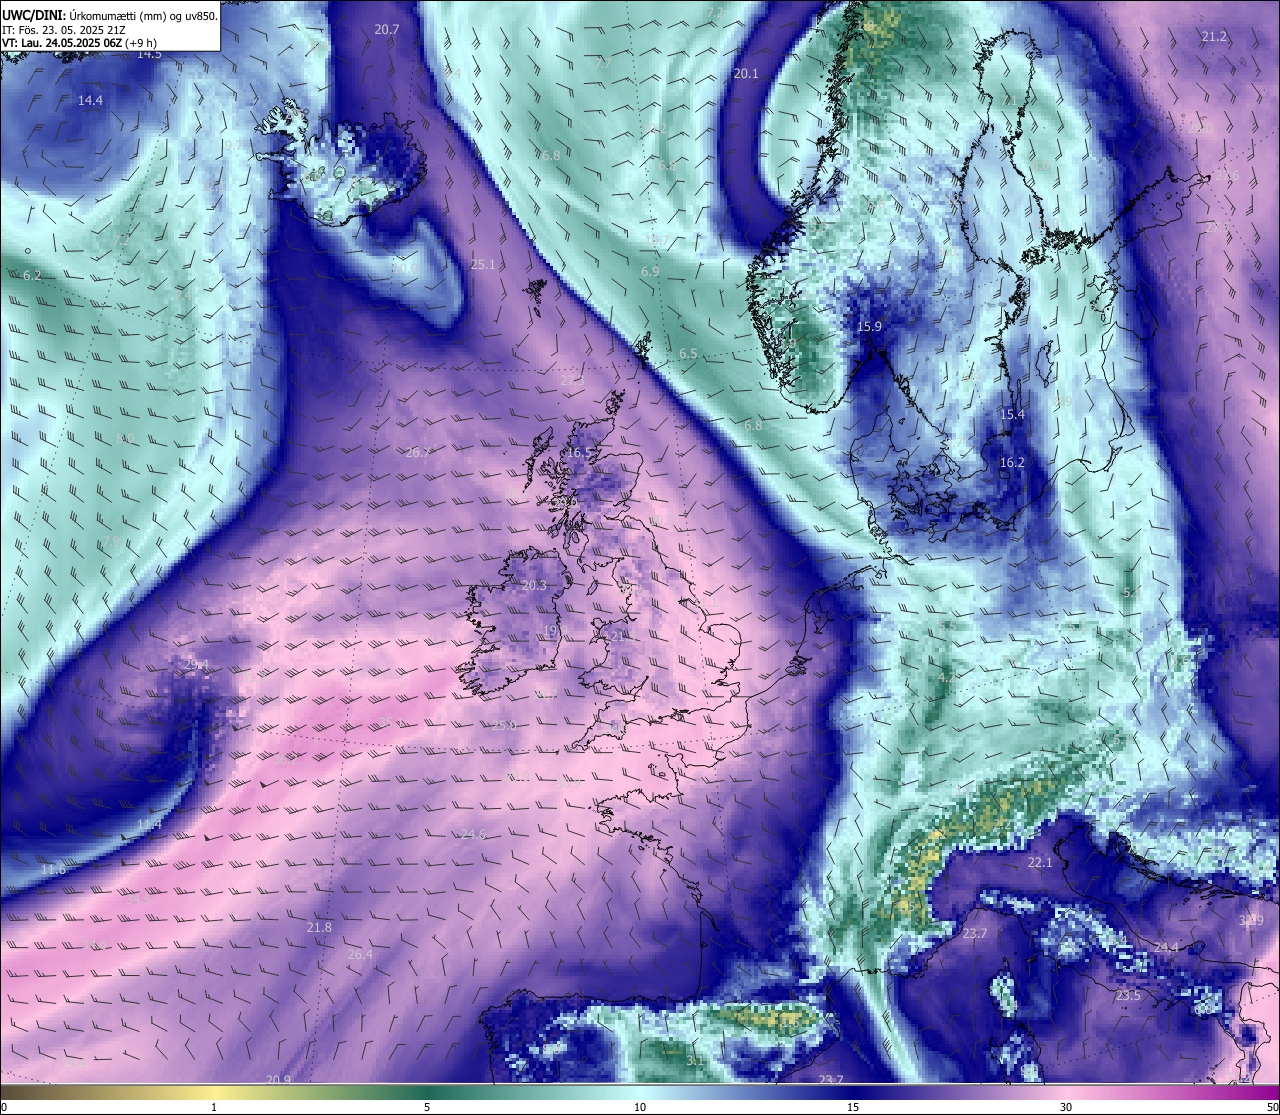The width and height of the screenshot is (1280, 1115).
Task: Click the 20.7 value label north of Iceland
Action: [x=387, y=30]
